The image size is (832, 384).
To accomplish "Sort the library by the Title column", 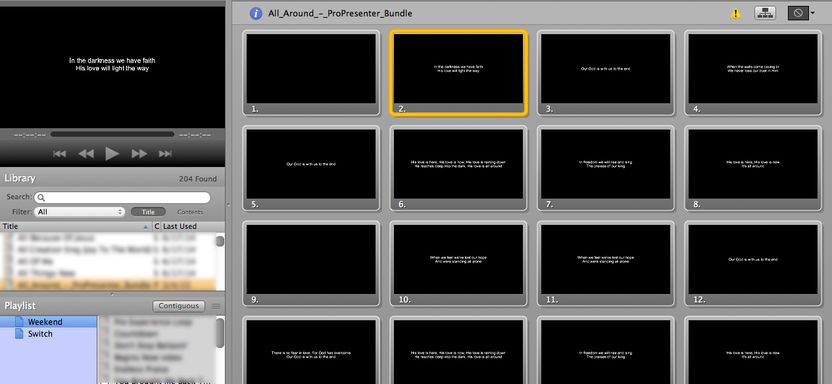I will pos(76,226).
